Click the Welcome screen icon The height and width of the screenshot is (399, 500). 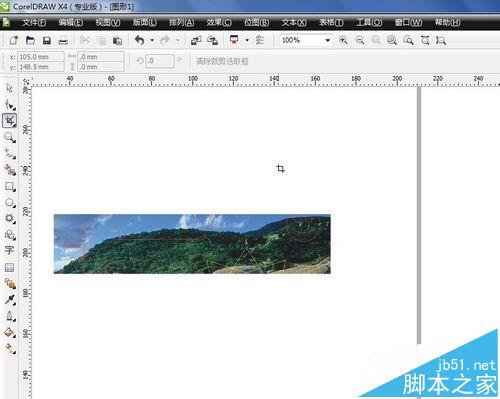pos(260,41)
